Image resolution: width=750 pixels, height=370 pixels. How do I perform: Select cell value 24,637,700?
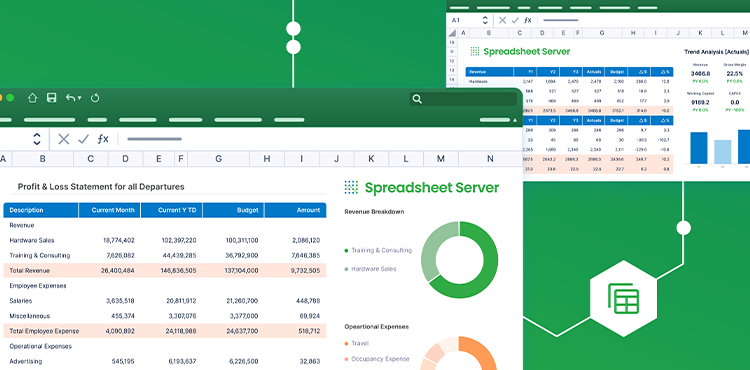click(x=242, y=331)
